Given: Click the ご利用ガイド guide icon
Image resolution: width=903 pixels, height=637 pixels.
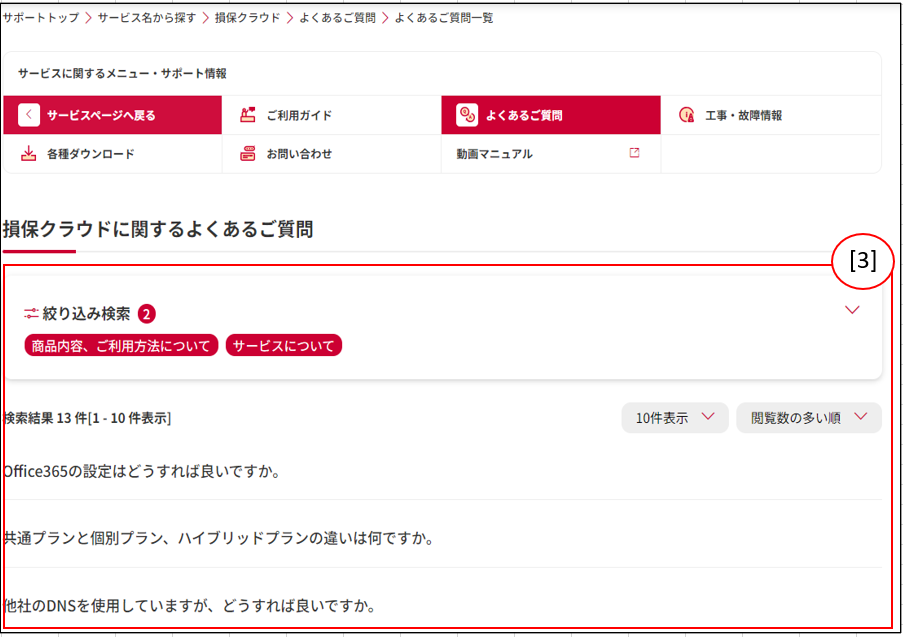Looking at the screenshot, I should 248,115.
